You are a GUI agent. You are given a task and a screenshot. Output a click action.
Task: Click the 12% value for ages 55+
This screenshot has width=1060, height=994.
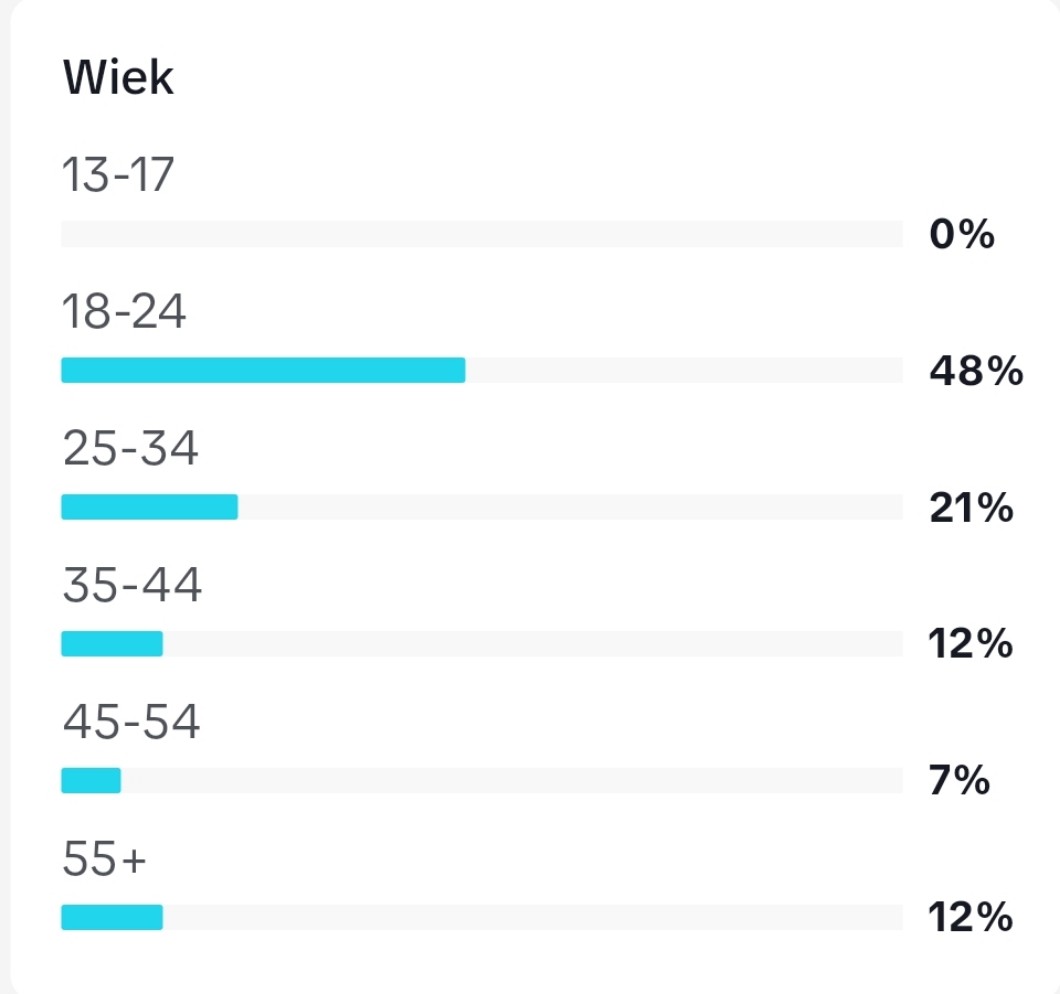tap(970, 918)
